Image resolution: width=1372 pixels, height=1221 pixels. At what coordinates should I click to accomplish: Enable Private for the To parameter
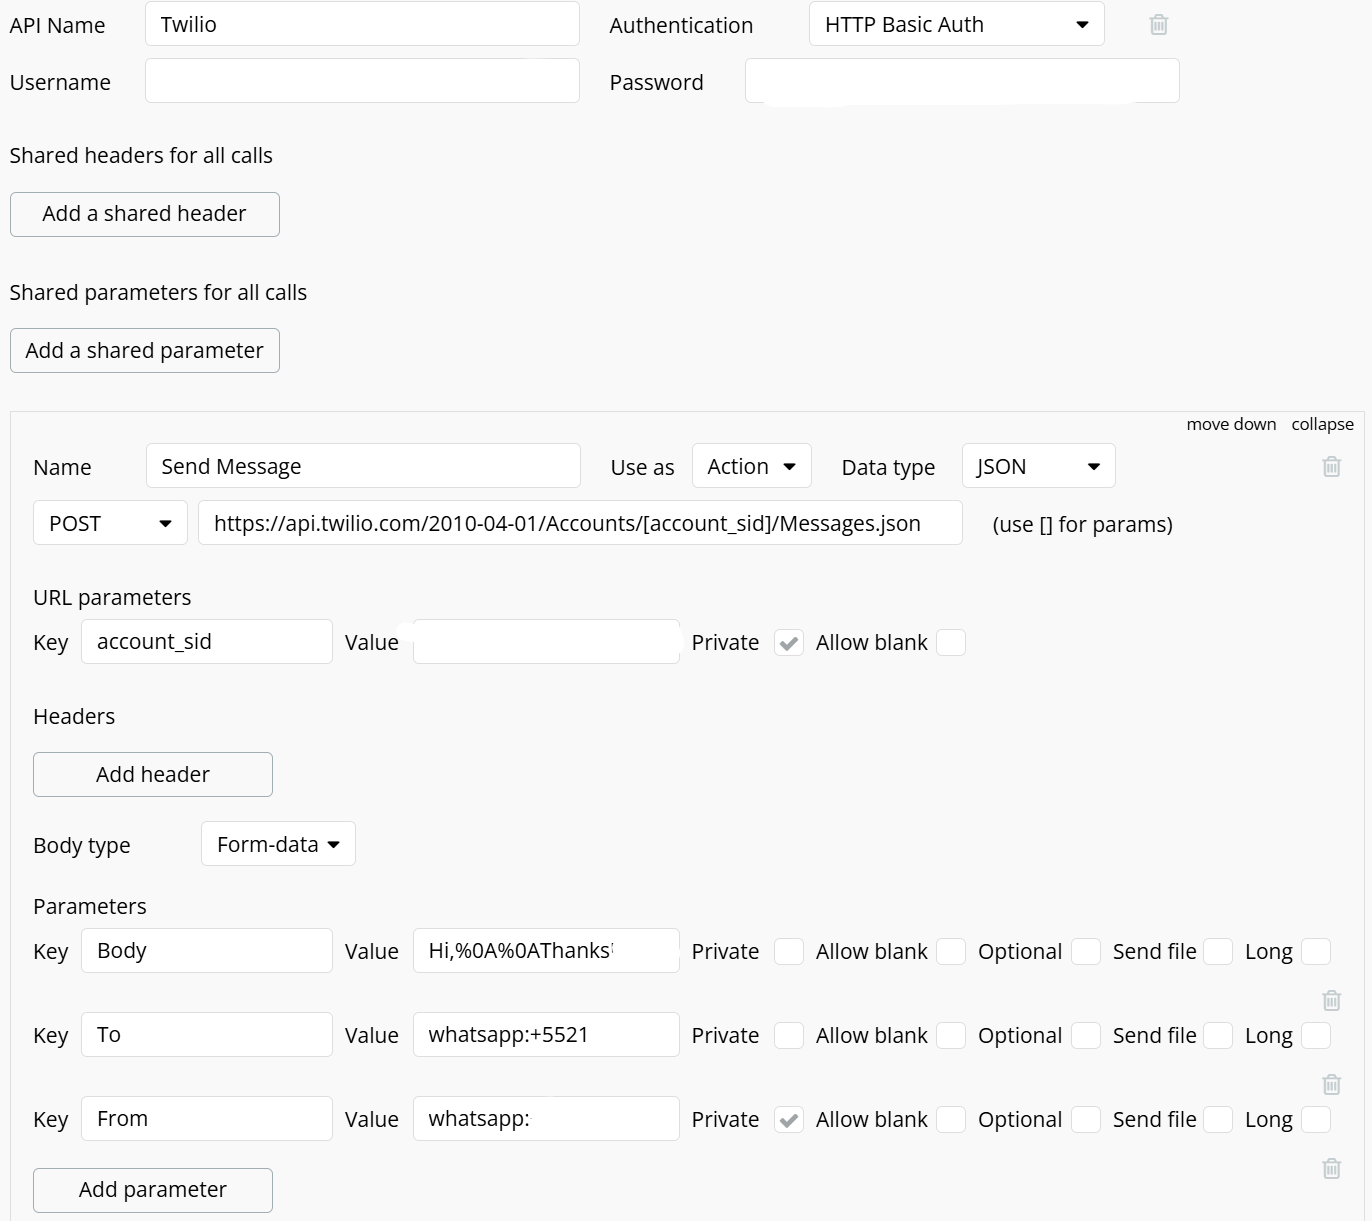(789, 1036)
